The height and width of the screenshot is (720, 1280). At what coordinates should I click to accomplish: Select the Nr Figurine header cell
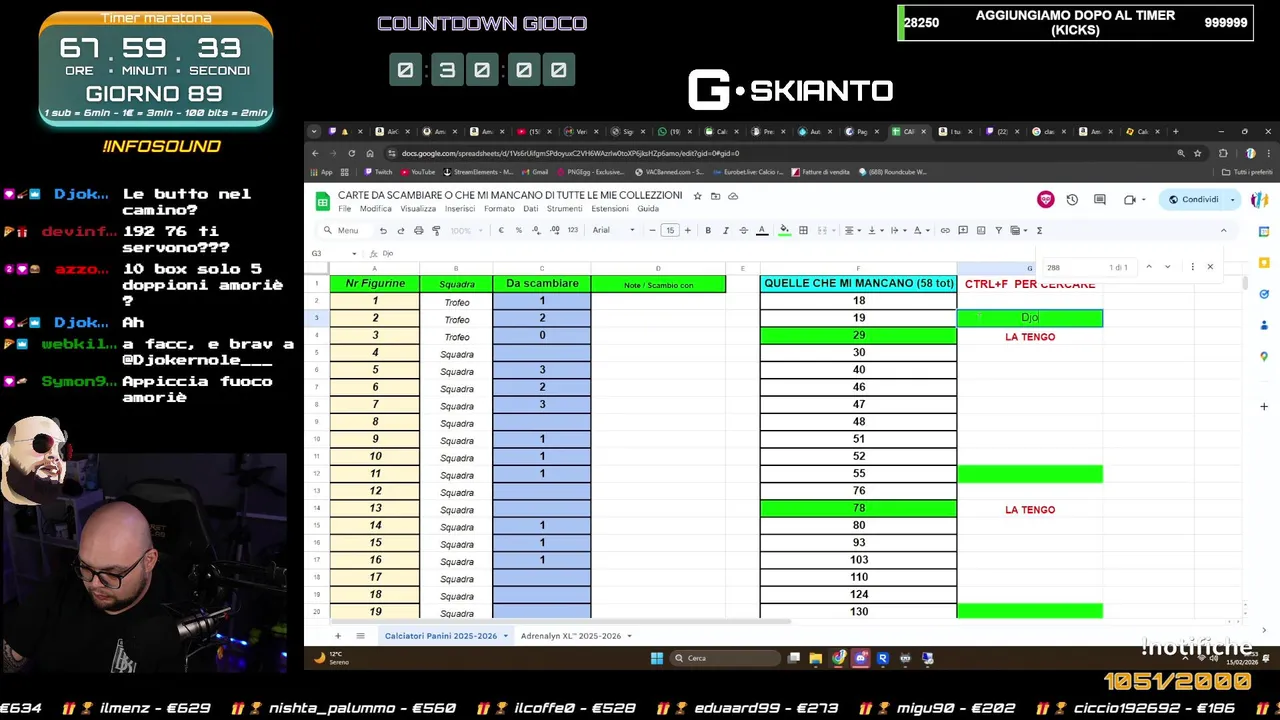click(375, 284)
